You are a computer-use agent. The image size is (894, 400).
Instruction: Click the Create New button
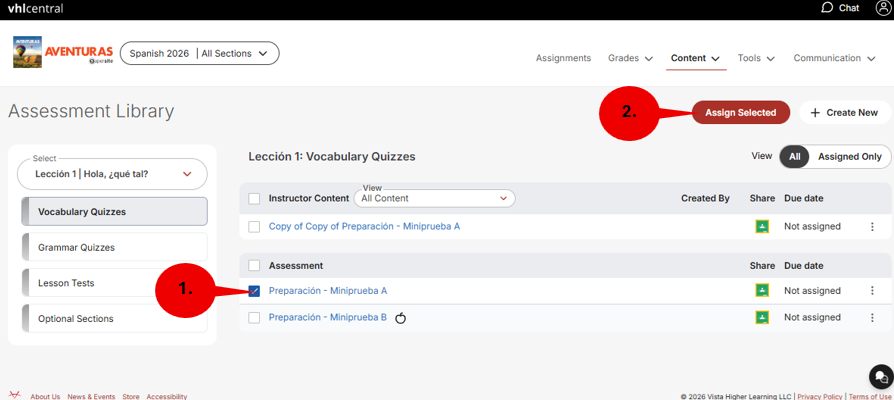click(845, 112)
